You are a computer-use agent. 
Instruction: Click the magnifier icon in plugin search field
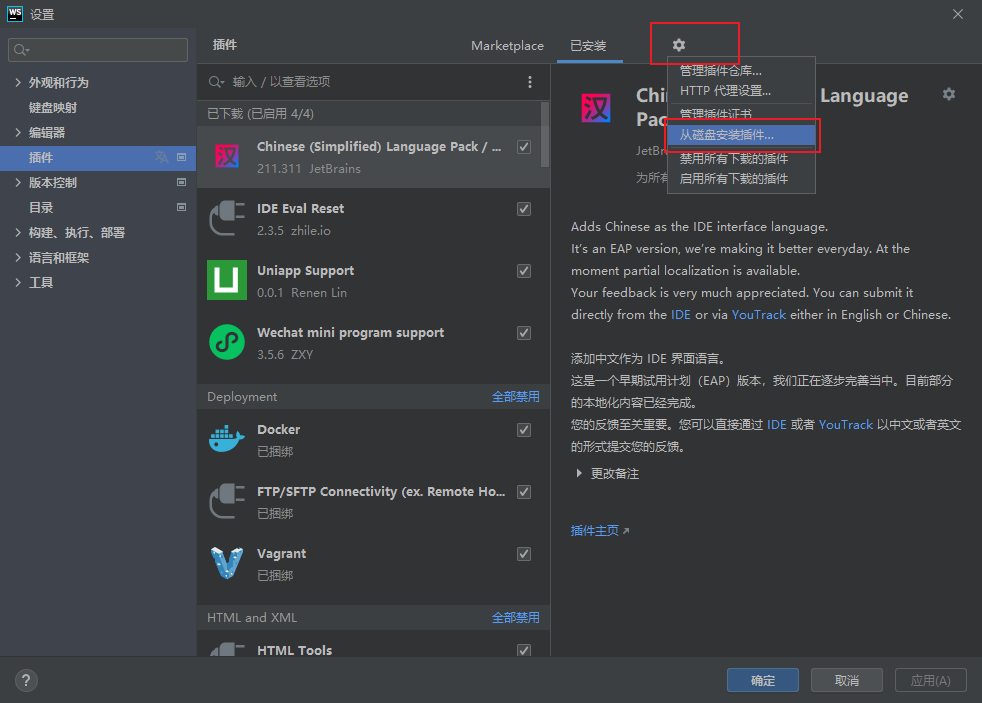[x=217, y=82]
